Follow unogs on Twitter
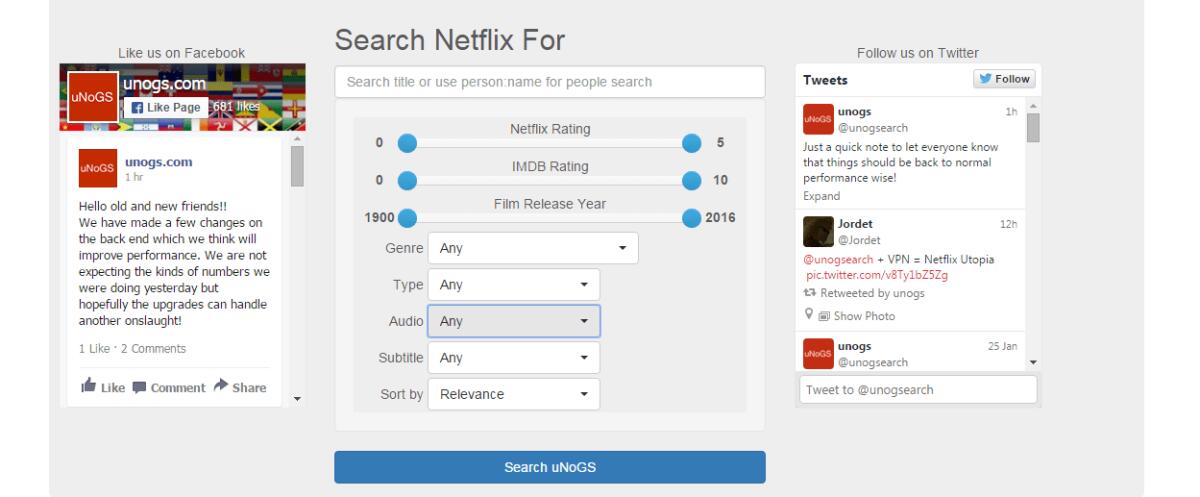This screenshot has height=497, width=1200. tap(1004, 79)
